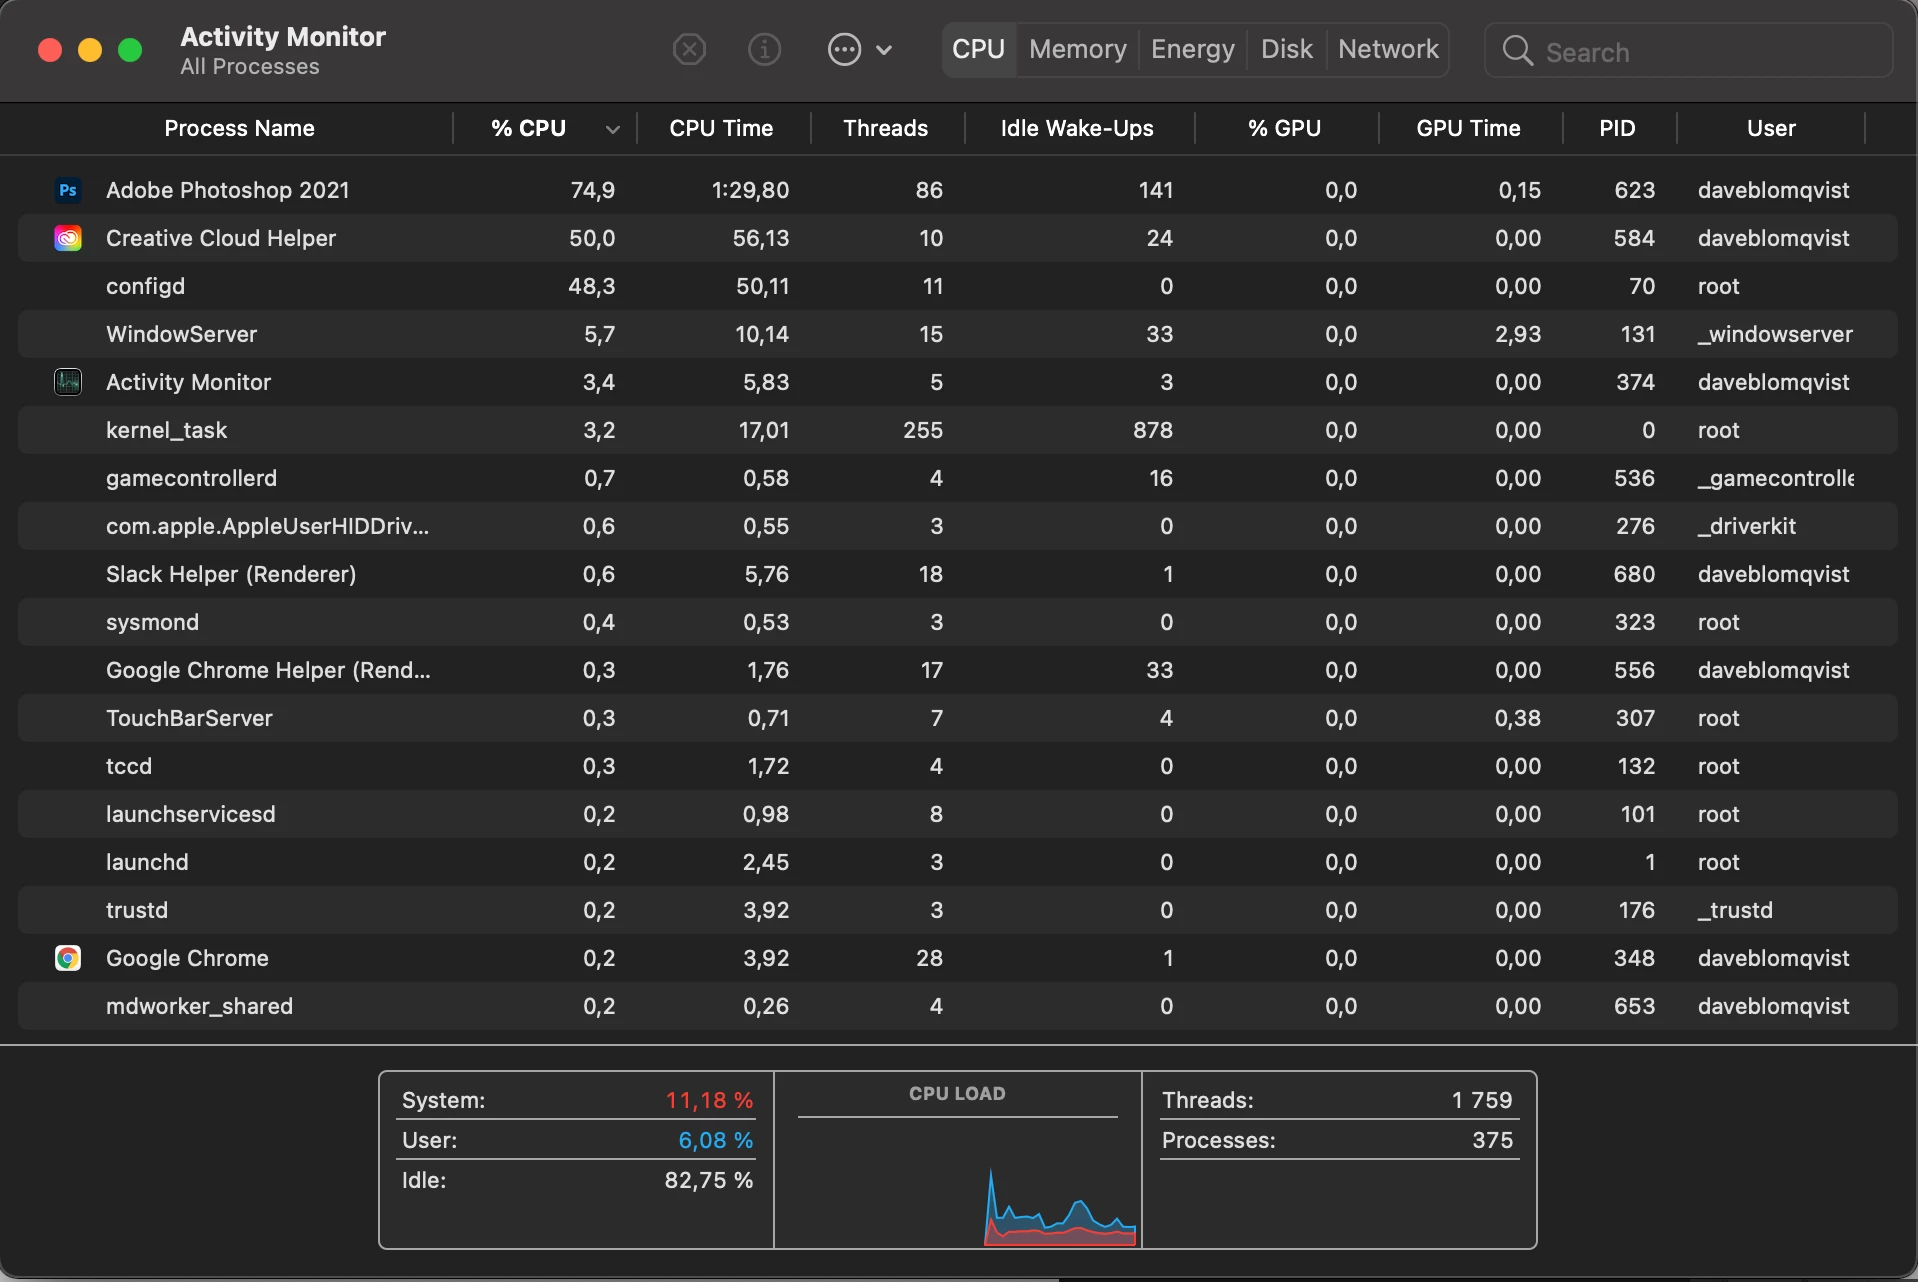Toggle the % CPU sort direction arrow
Screen dimensions: 1918x1282
613,129
